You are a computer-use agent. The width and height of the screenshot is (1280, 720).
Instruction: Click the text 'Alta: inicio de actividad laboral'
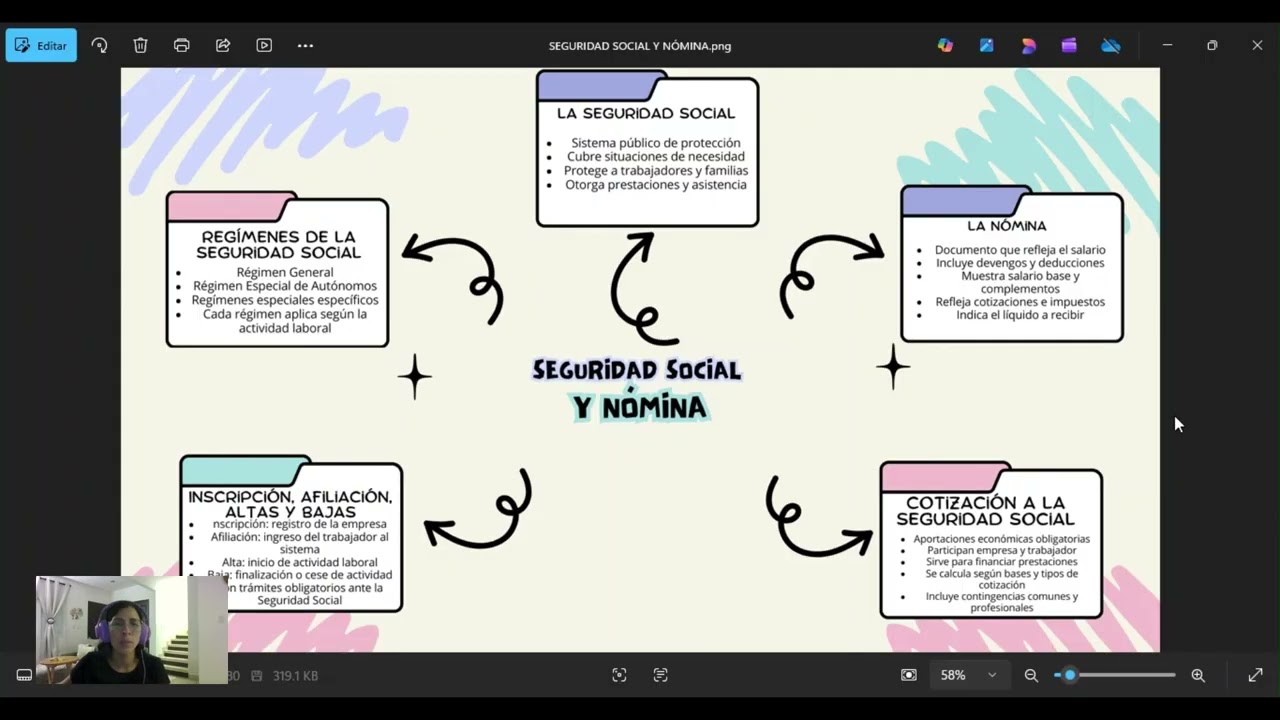pos(300,562)
